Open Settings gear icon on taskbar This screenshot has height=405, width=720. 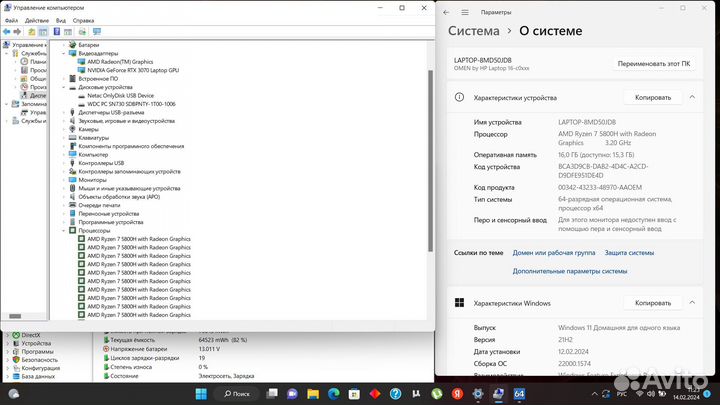coord(478,394)
